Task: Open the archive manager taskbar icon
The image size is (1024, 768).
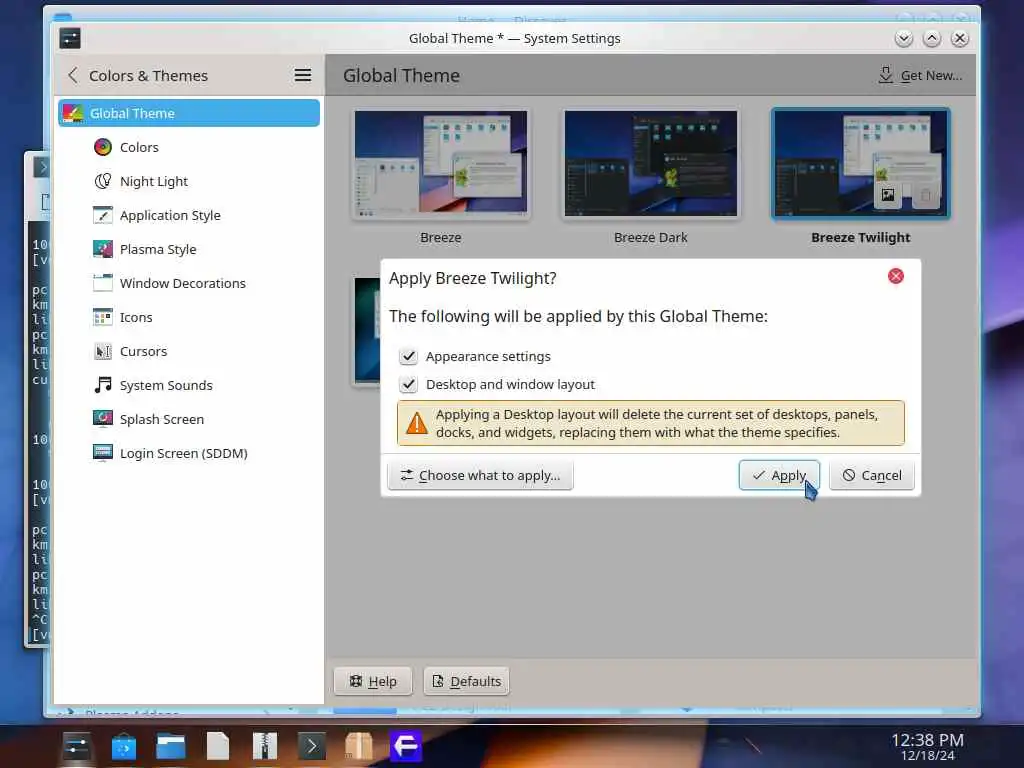Action: pyautogui.click(x=265, y=746)
